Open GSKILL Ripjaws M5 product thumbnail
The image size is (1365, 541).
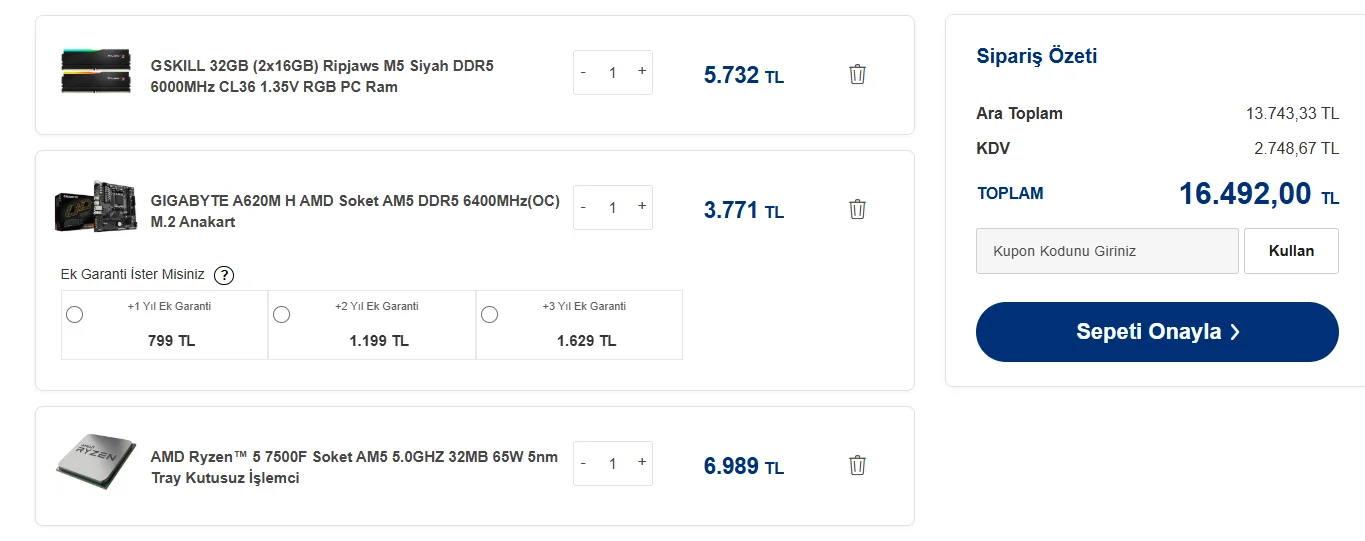pyautogui.click(x=96, y=70)
